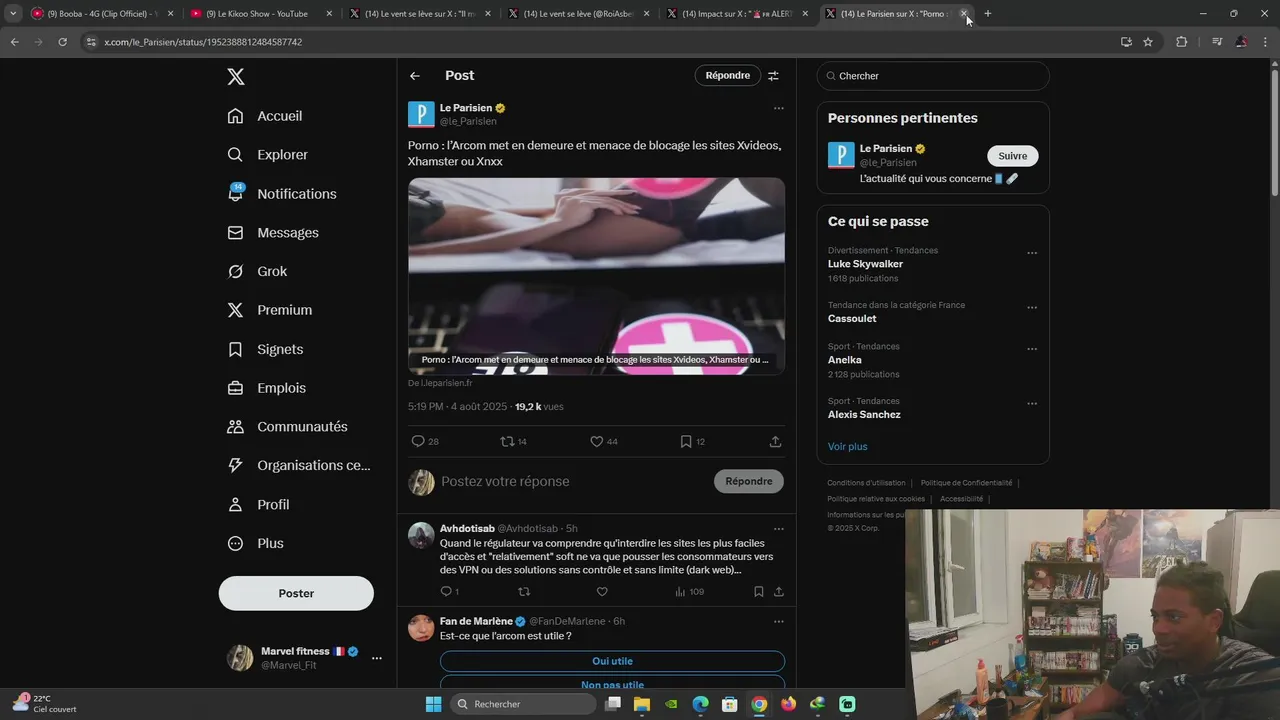Open more options on Avhdotisab's comment
This screenshot has width=1280, height=720.
point(778,529)
